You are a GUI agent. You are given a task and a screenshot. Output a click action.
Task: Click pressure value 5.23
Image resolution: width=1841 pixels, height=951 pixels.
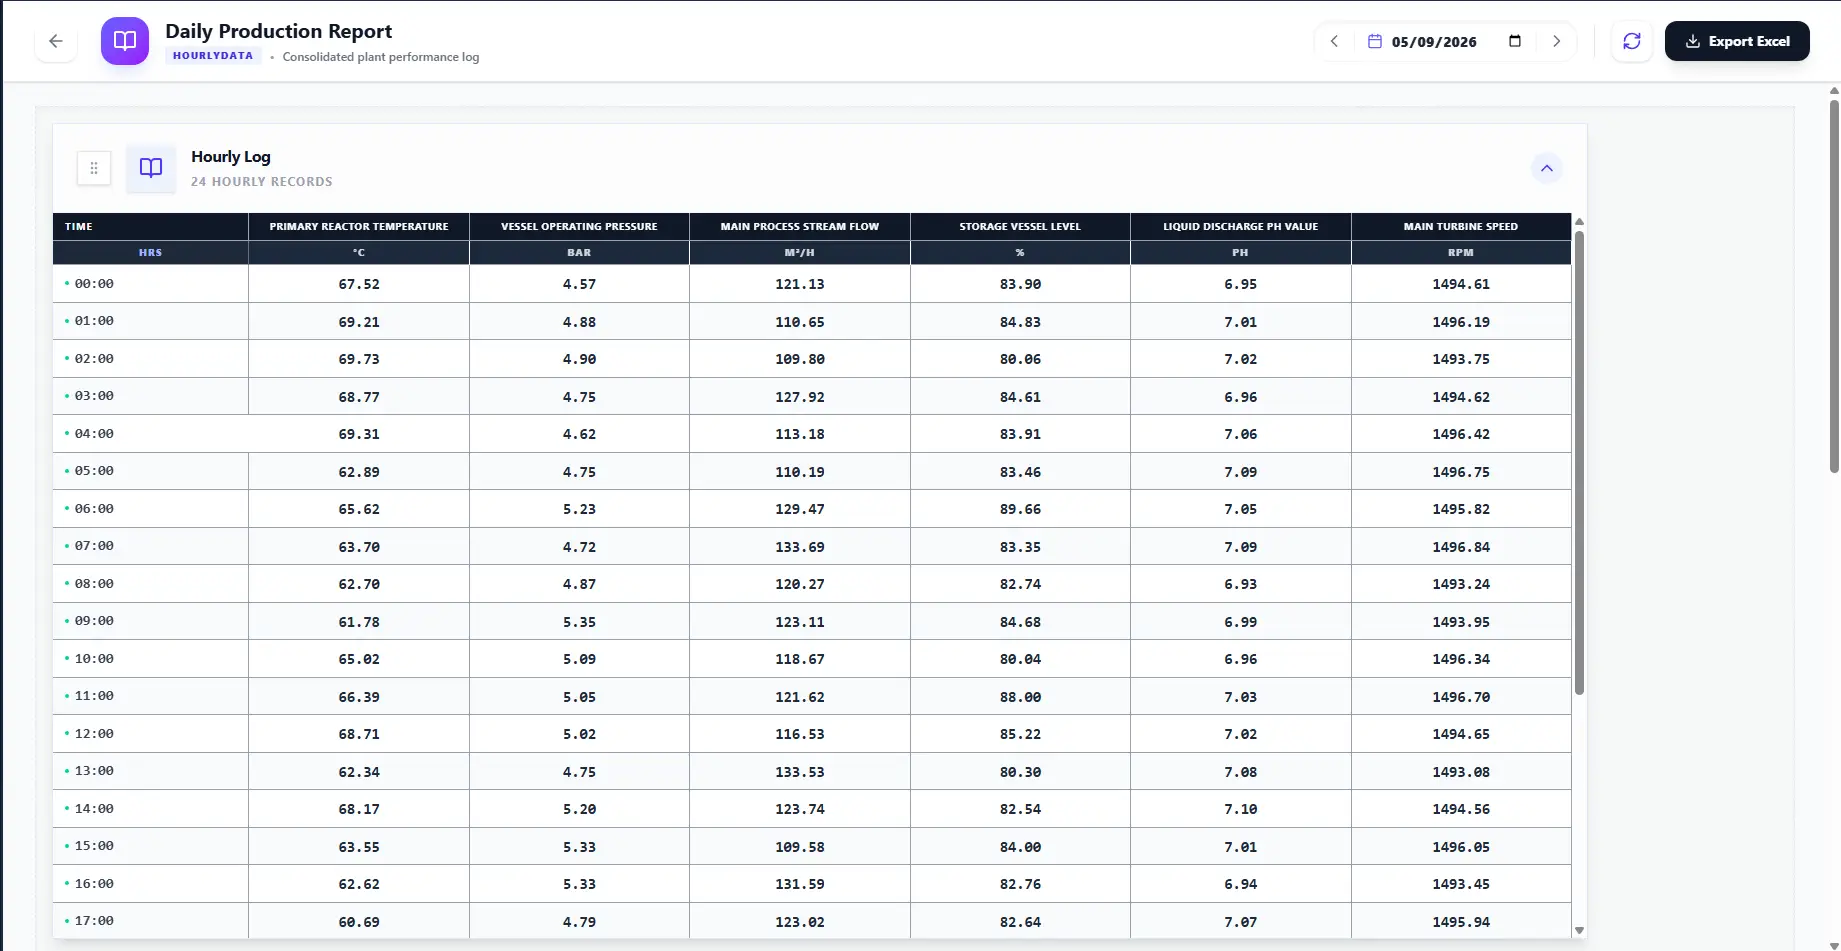(579, 509)
